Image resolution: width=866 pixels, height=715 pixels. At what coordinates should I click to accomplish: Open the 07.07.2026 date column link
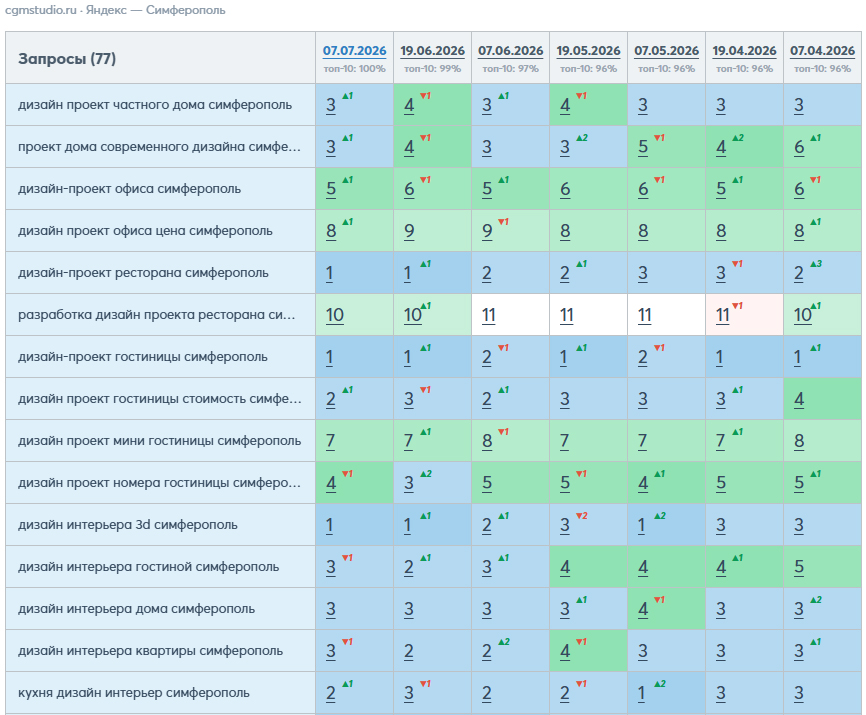(x=354, y=51)
